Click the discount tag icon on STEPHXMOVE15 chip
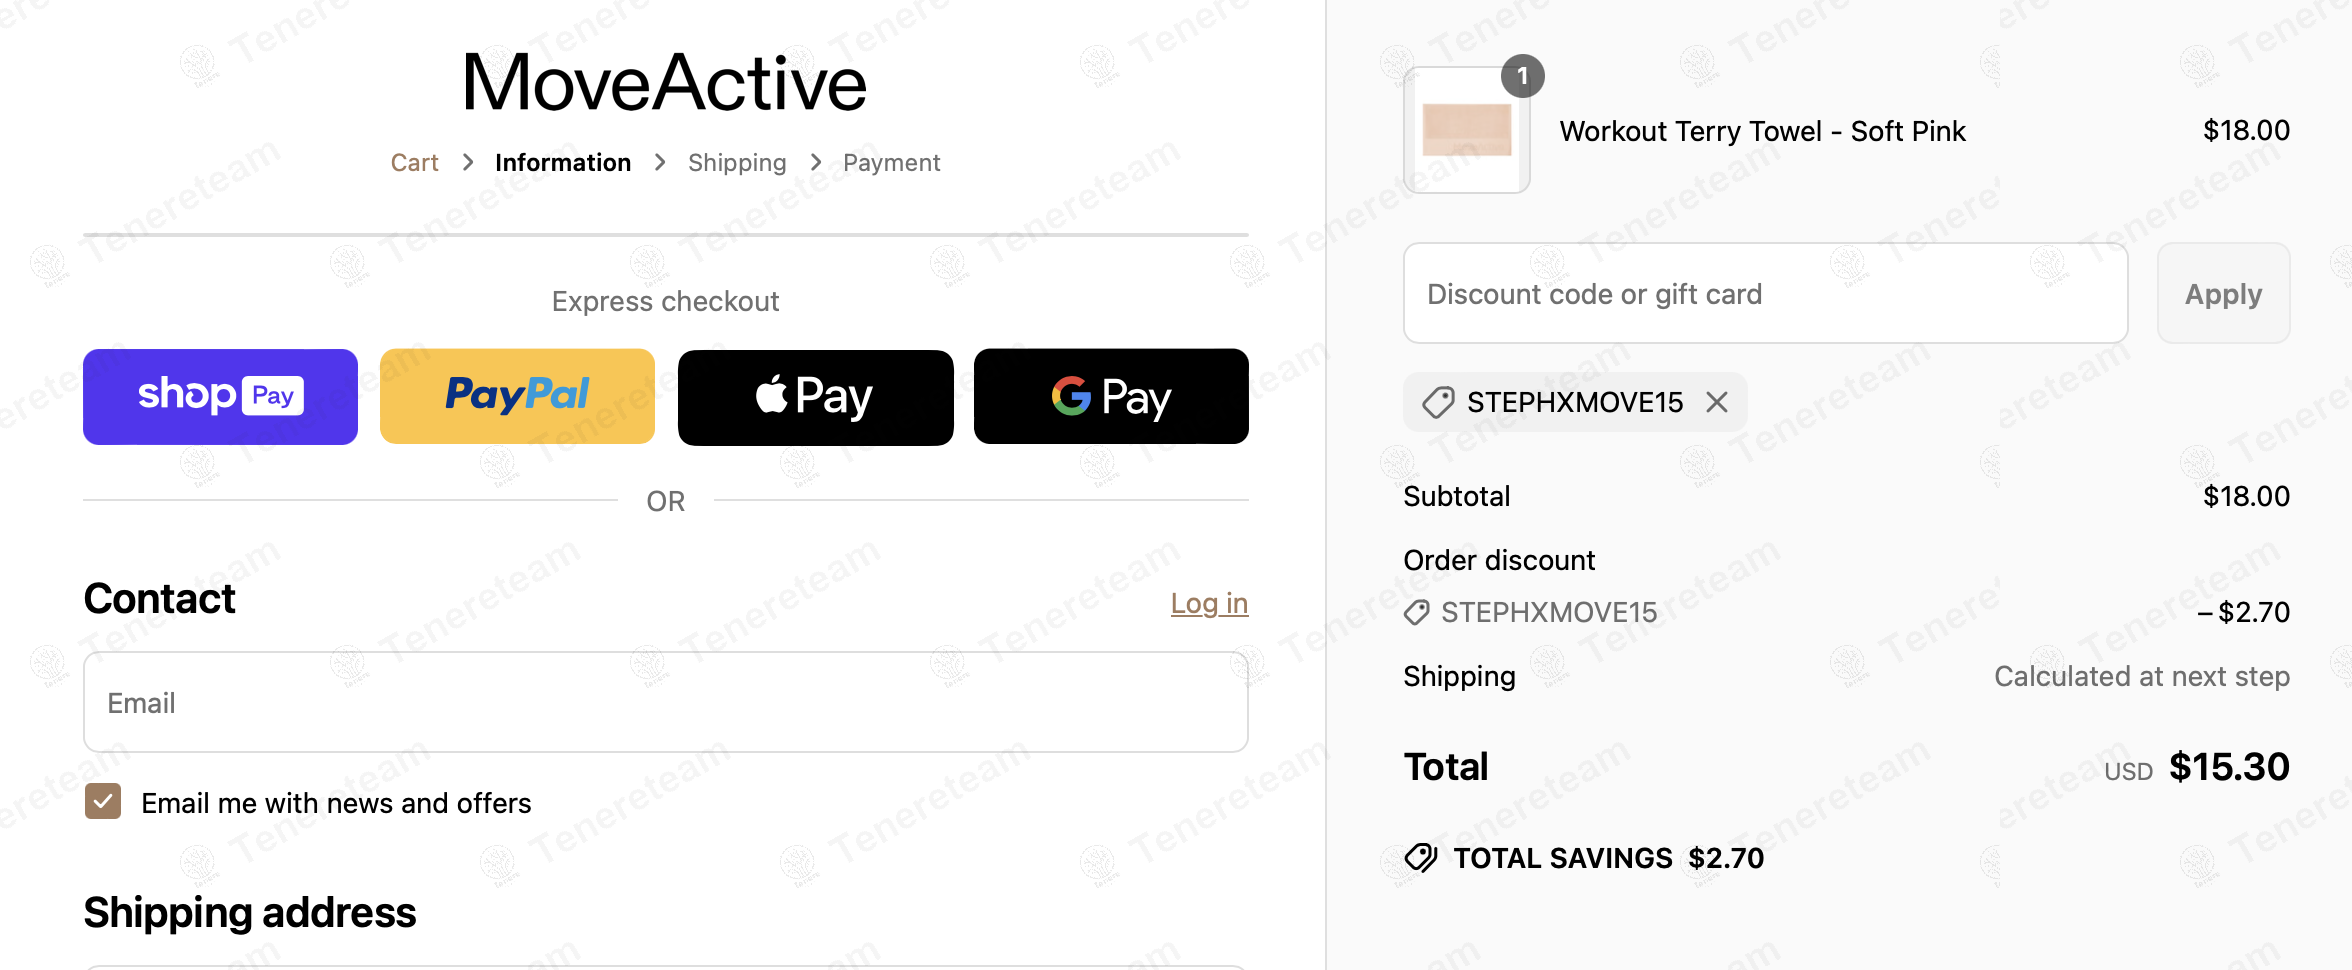2352x970 pixels. point(1438,402)
